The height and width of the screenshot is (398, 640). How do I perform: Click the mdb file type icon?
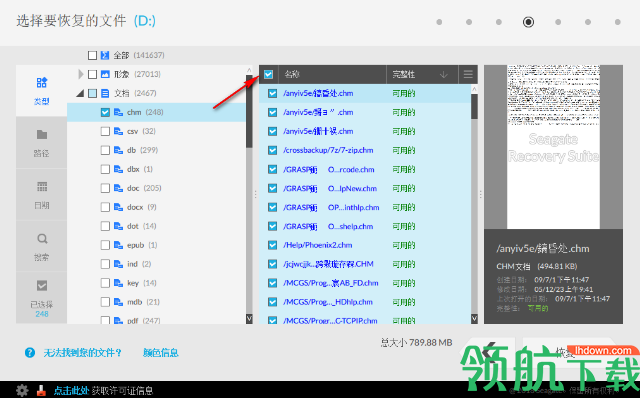tap(118, 302)
